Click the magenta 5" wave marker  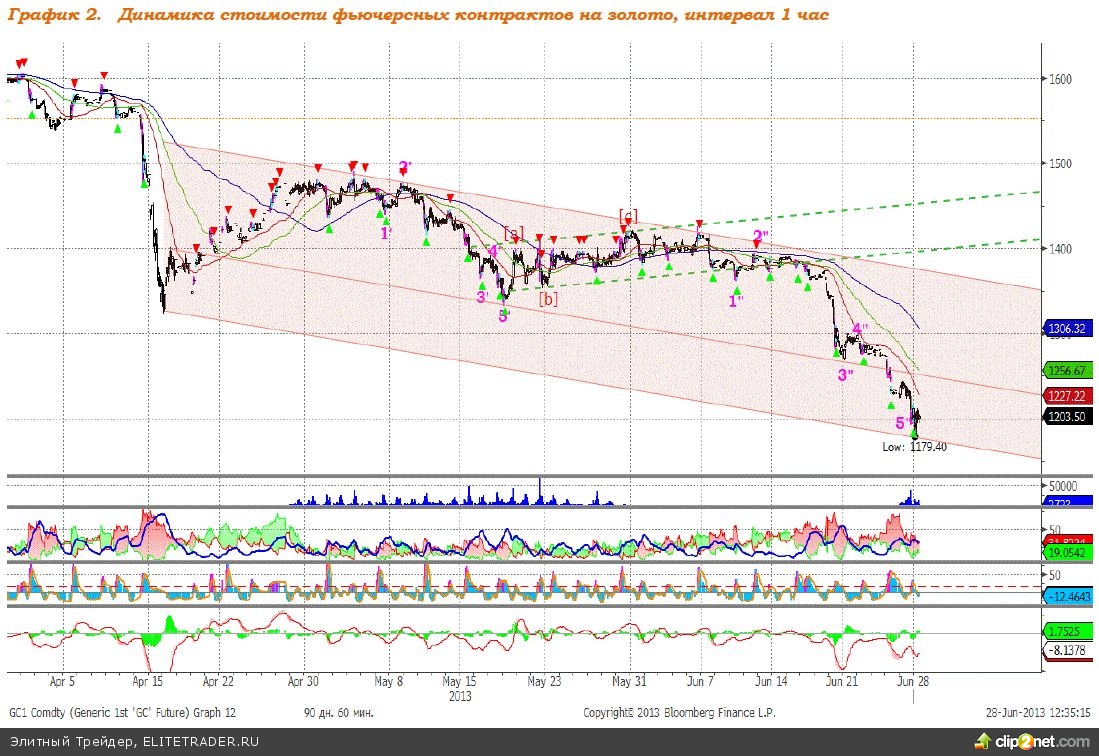pos(903,422)
